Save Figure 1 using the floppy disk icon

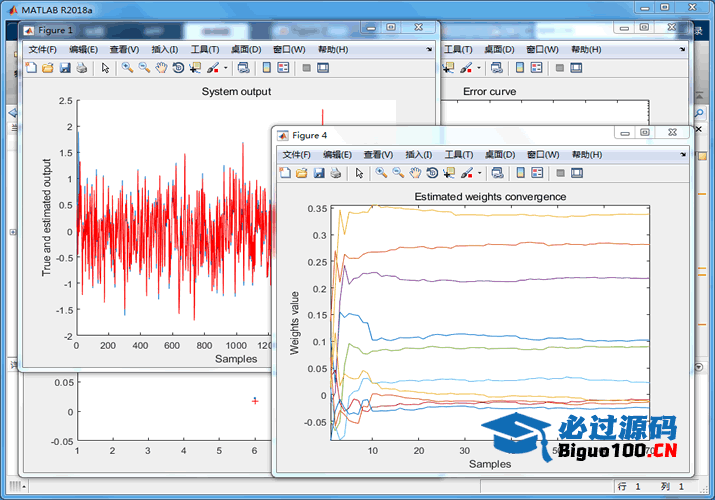[64, 68]
